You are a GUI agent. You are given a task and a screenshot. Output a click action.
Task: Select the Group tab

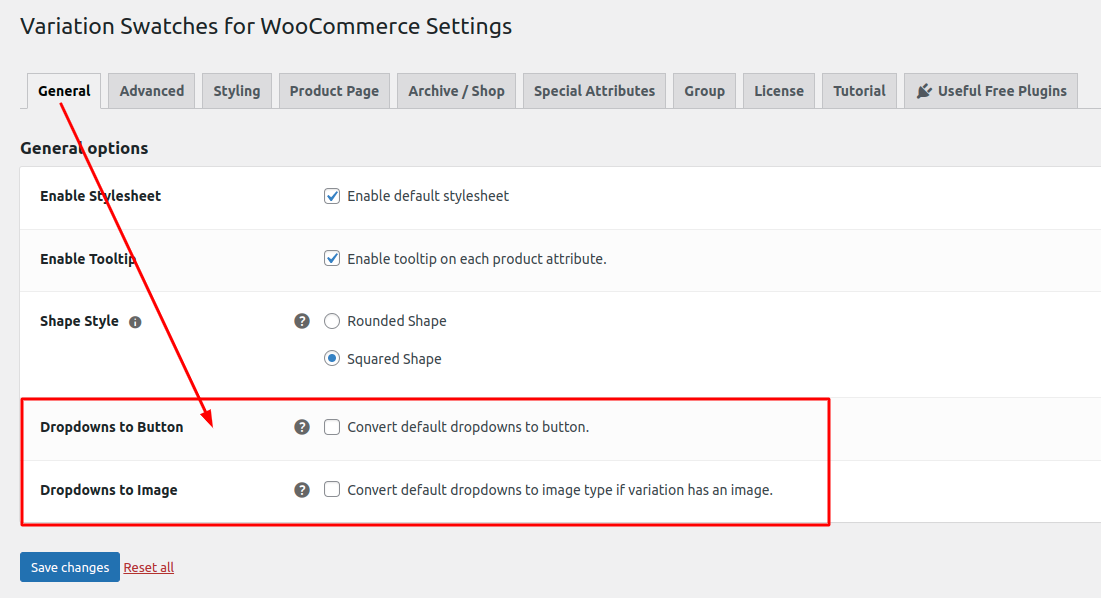coord(704,91)
